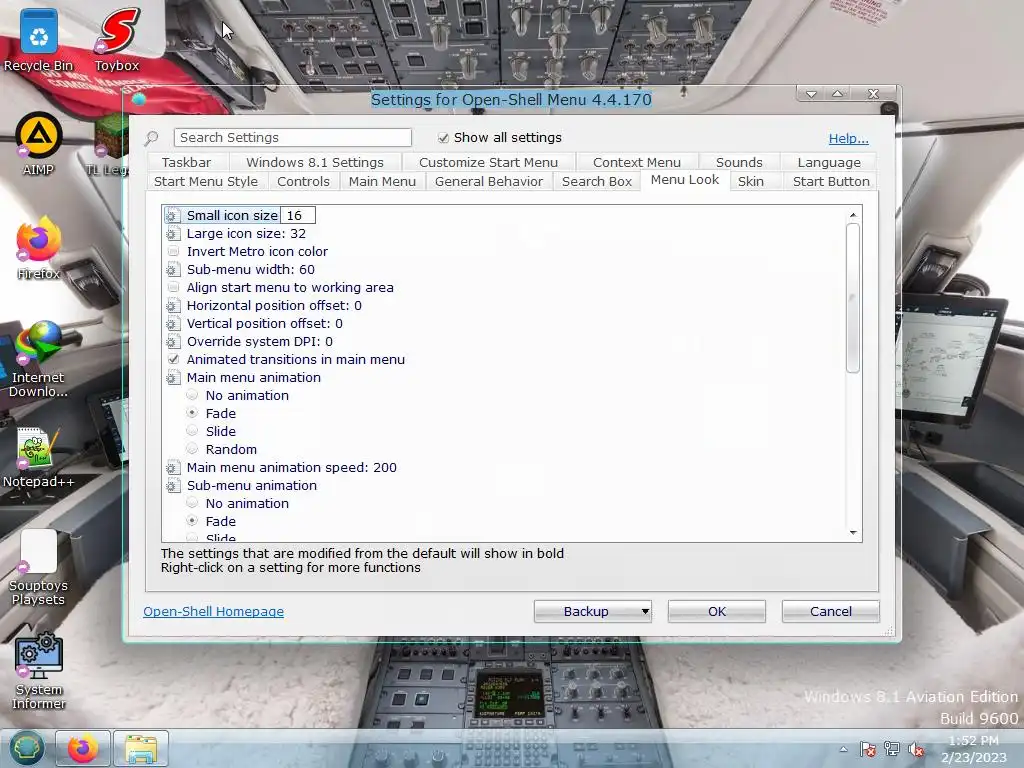
Task: Click the Small icon size value field
Action: [x=298, y=216]
